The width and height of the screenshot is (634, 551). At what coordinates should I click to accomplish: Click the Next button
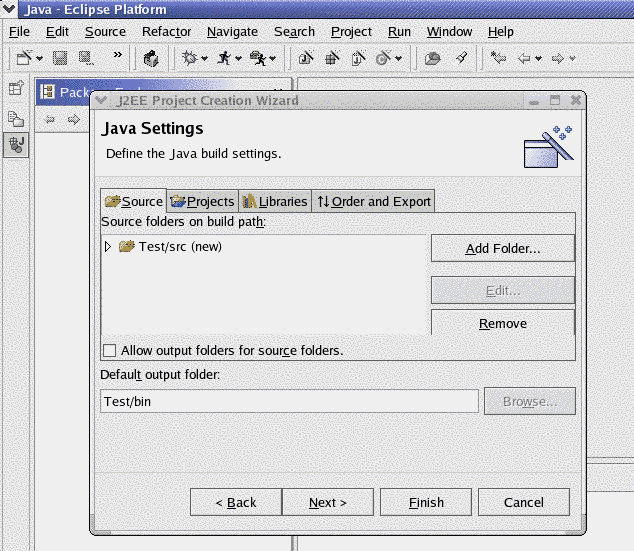pyautogui.click(x=327, y=502)
